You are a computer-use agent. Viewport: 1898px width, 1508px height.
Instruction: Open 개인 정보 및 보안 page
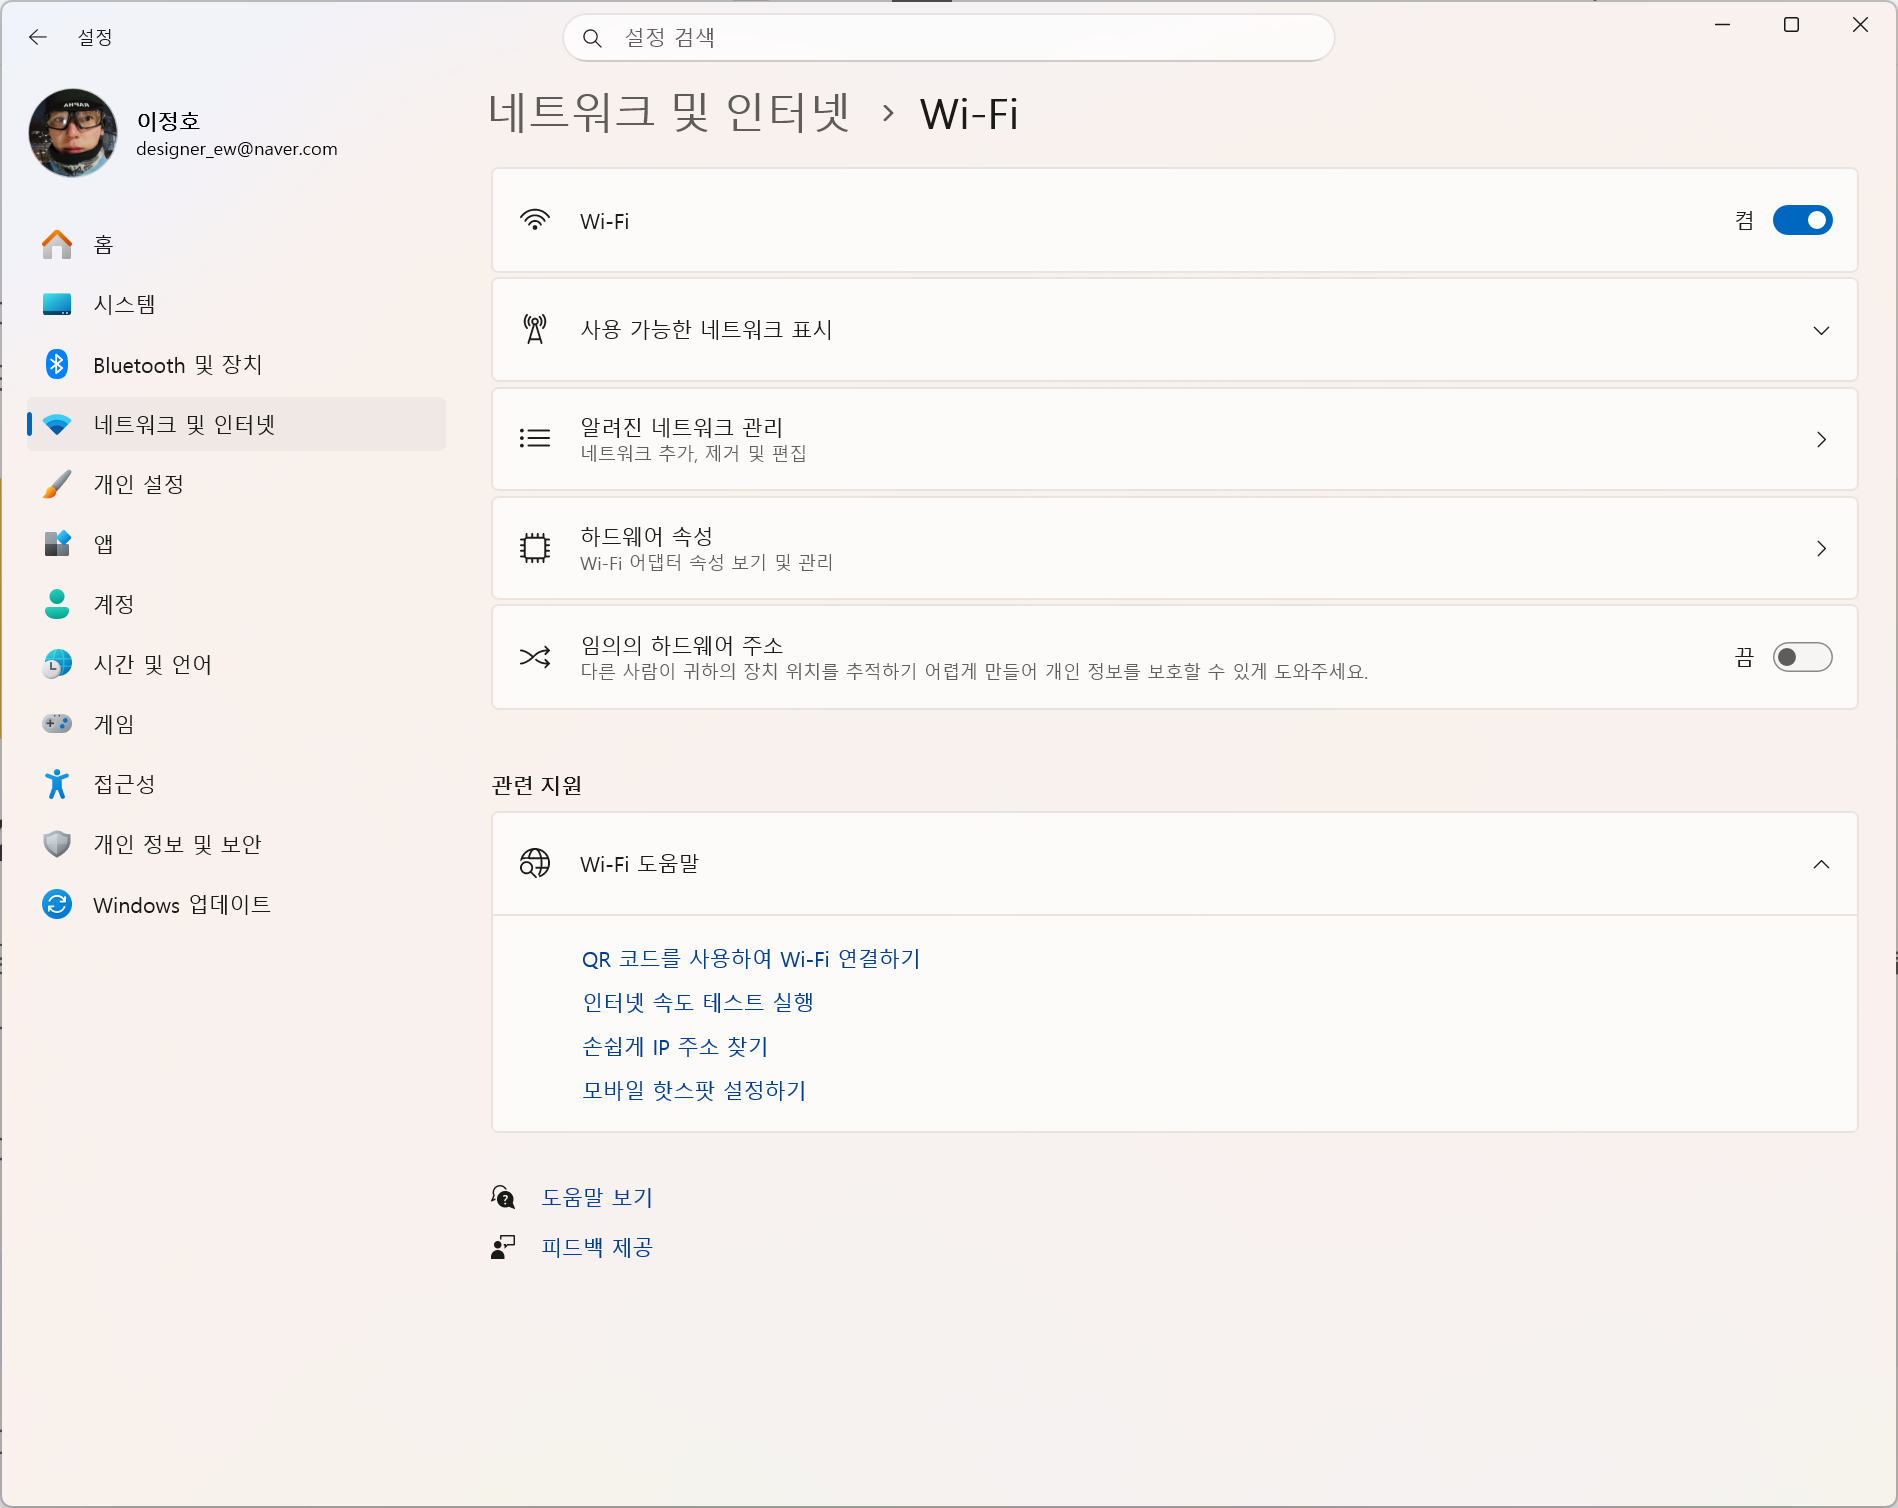237,844
